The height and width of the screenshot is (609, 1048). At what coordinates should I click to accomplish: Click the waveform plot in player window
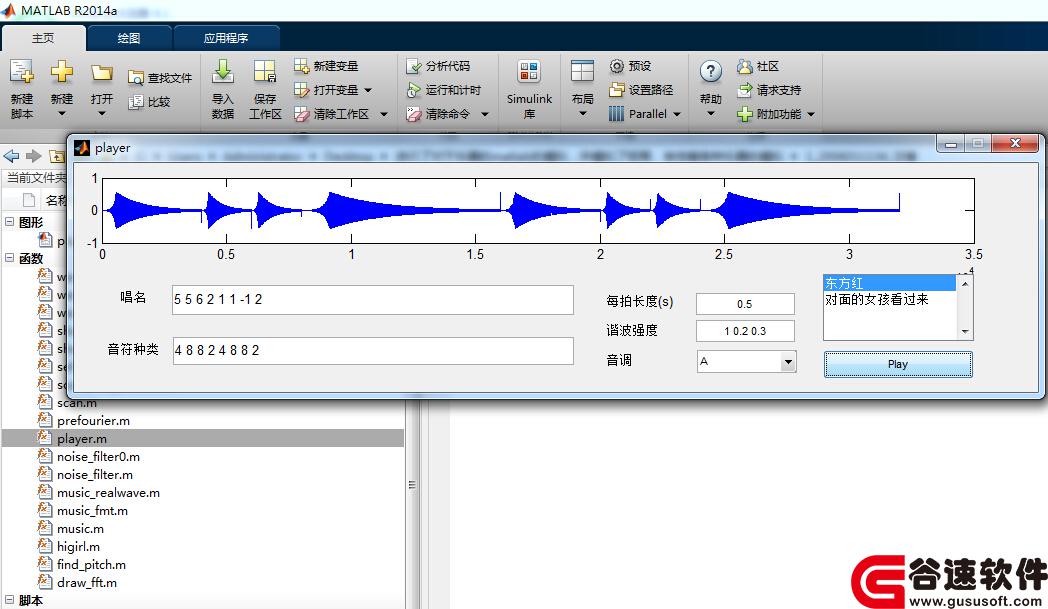coord(538,211)
